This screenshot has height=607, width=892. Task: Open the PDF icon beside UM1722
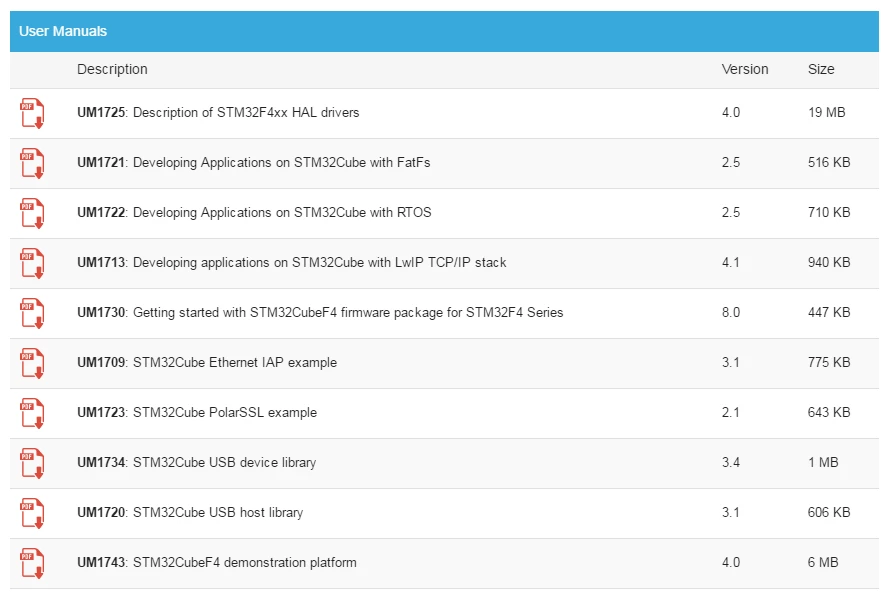click(32, 213)
